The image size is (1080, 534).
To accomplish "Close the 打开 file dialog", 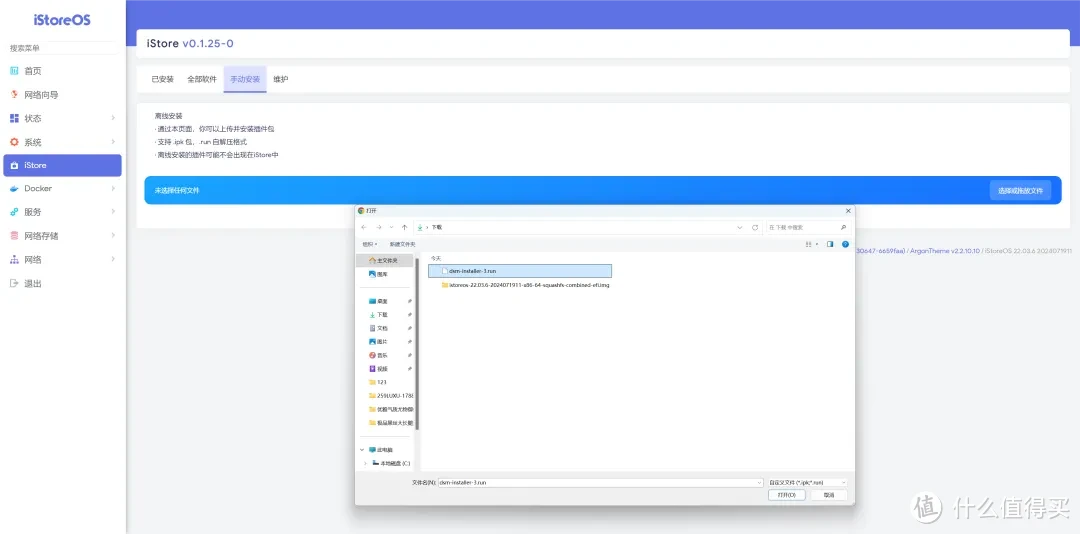I will click(848, 211).
